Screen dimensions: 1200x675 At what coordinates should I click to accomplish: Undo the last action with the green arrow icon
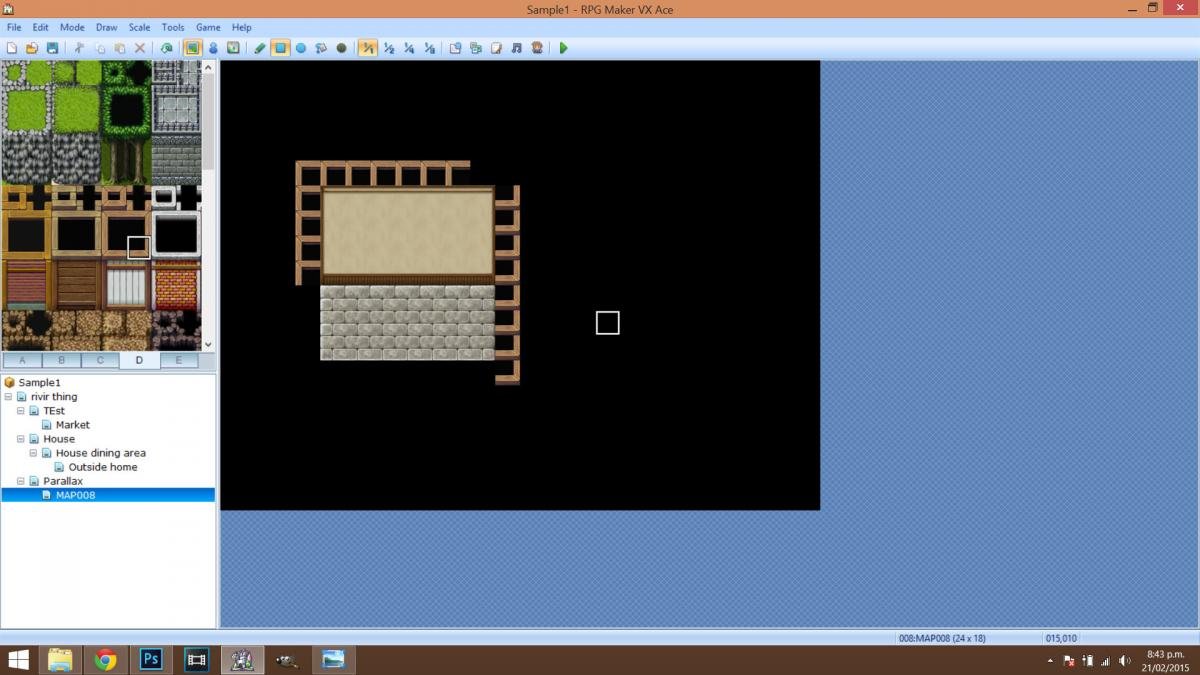[166, 47]
